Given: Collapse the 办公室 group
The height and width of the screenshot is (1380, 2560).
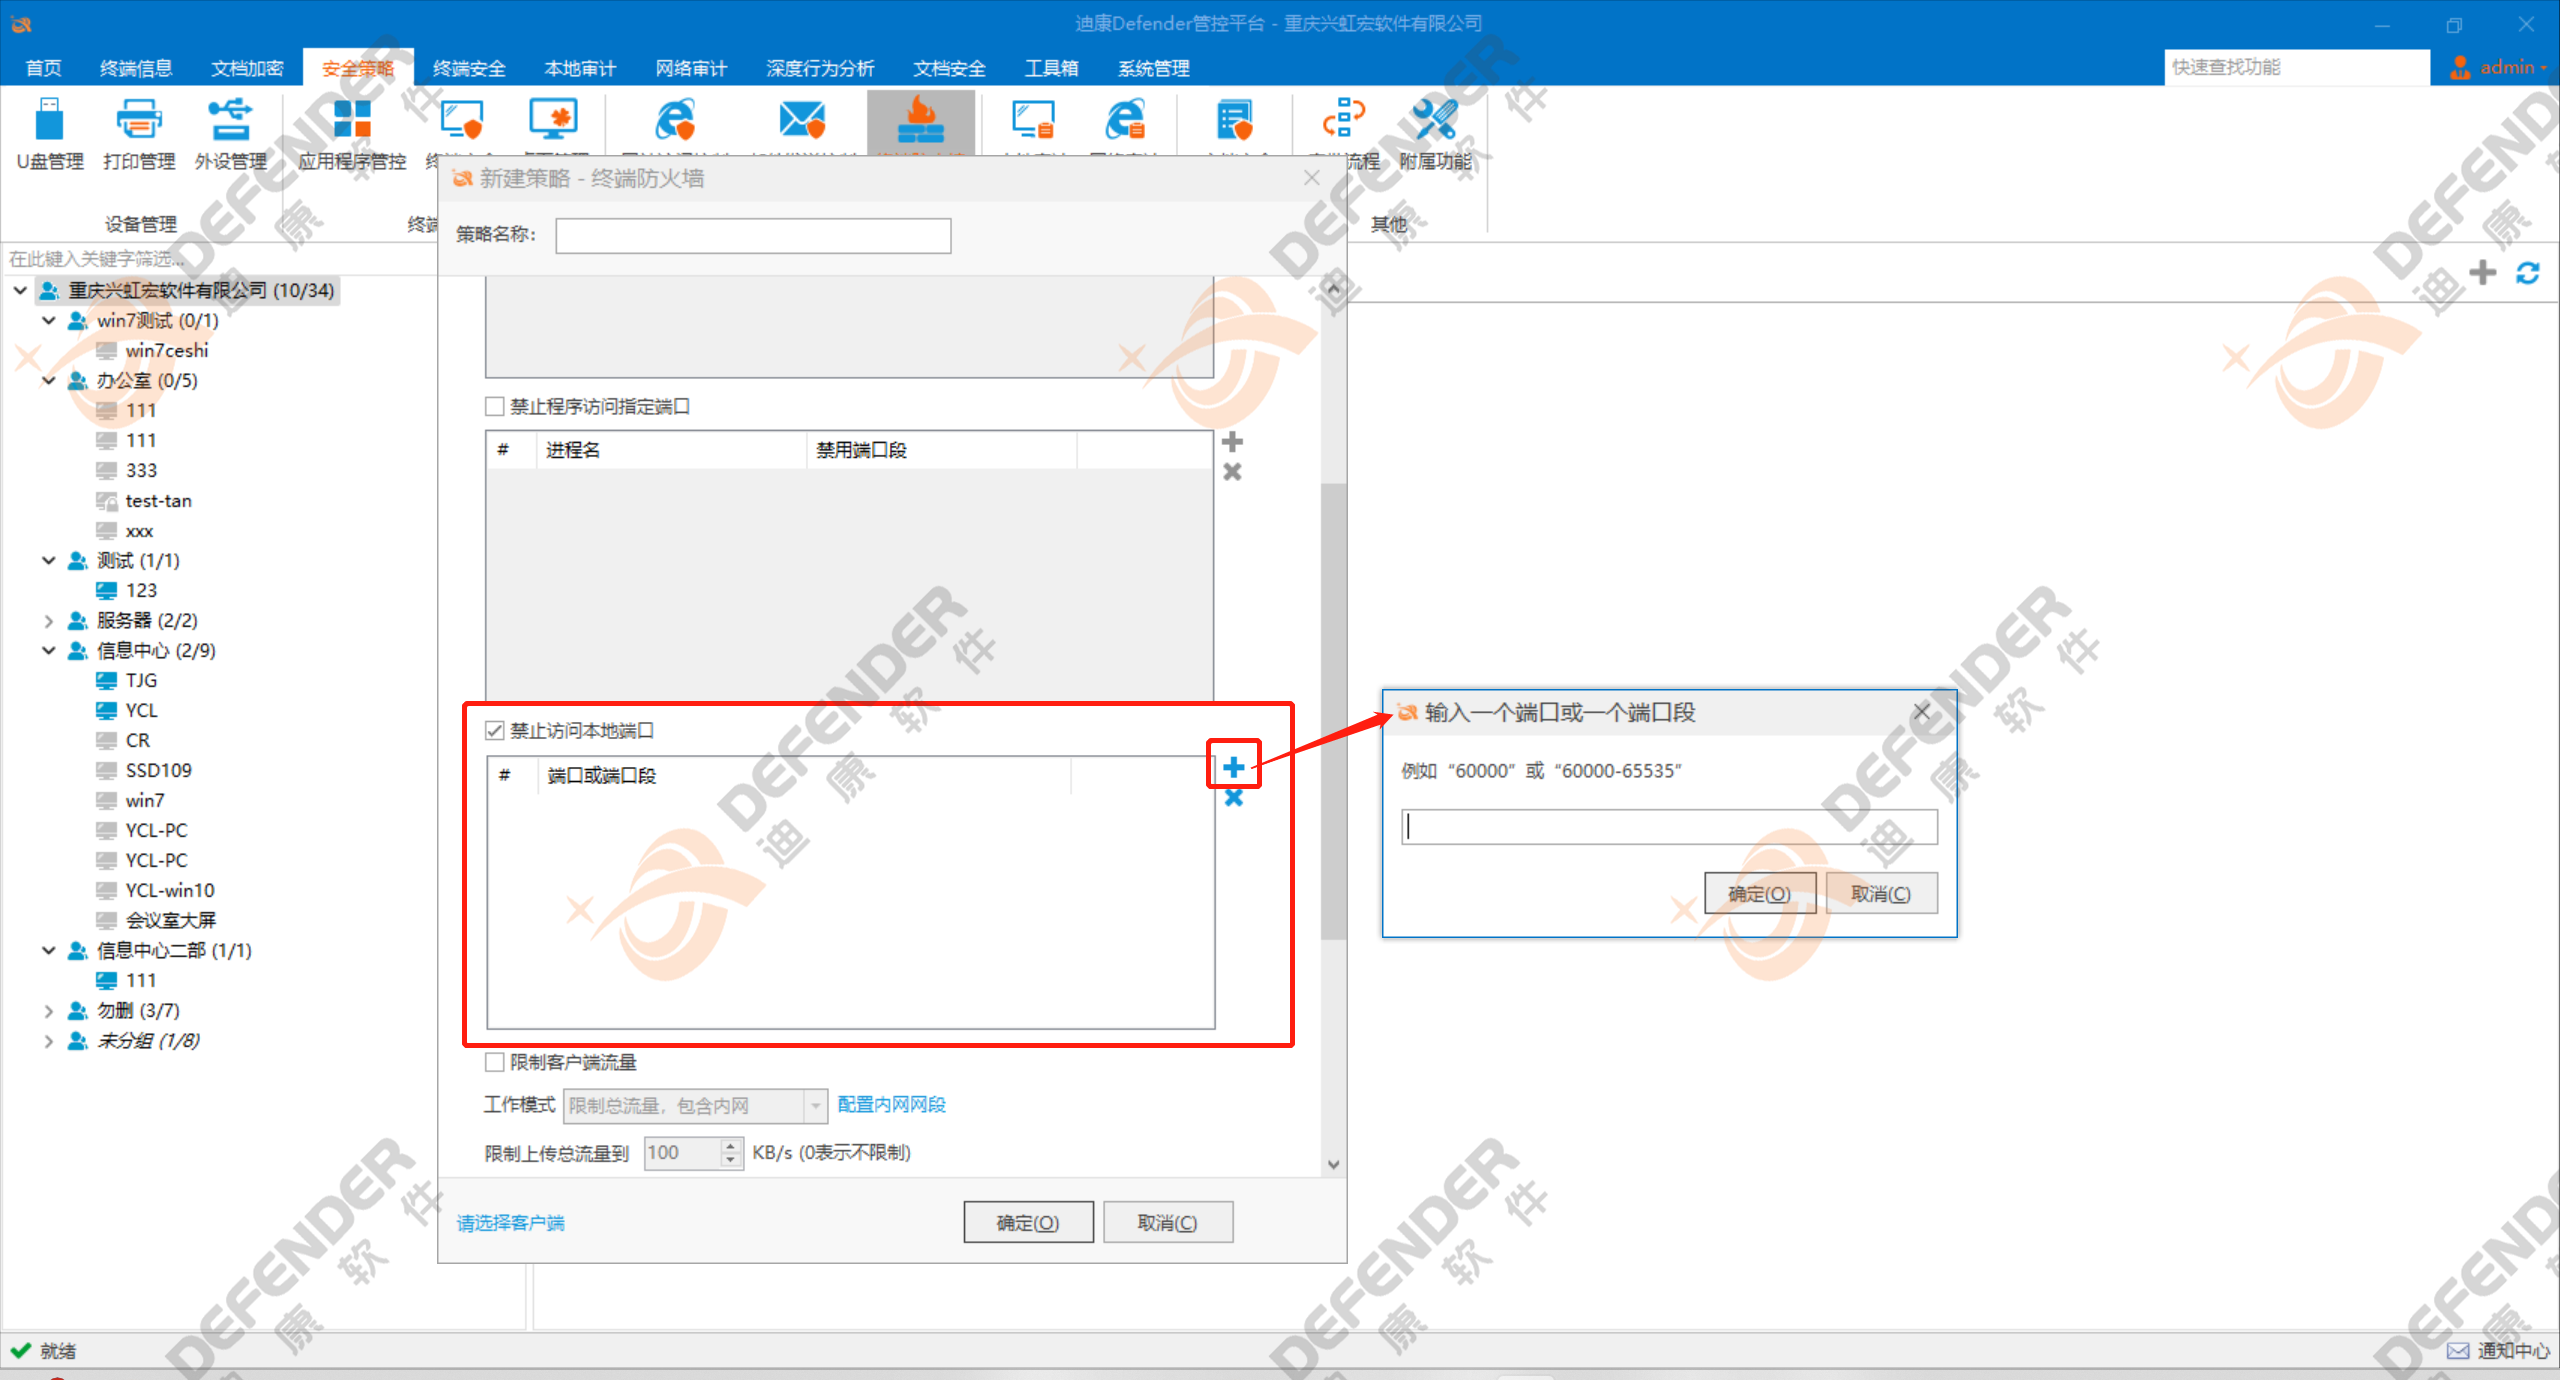Looking at the screenshot, I should pyautogui.click(x=48, y=380).
